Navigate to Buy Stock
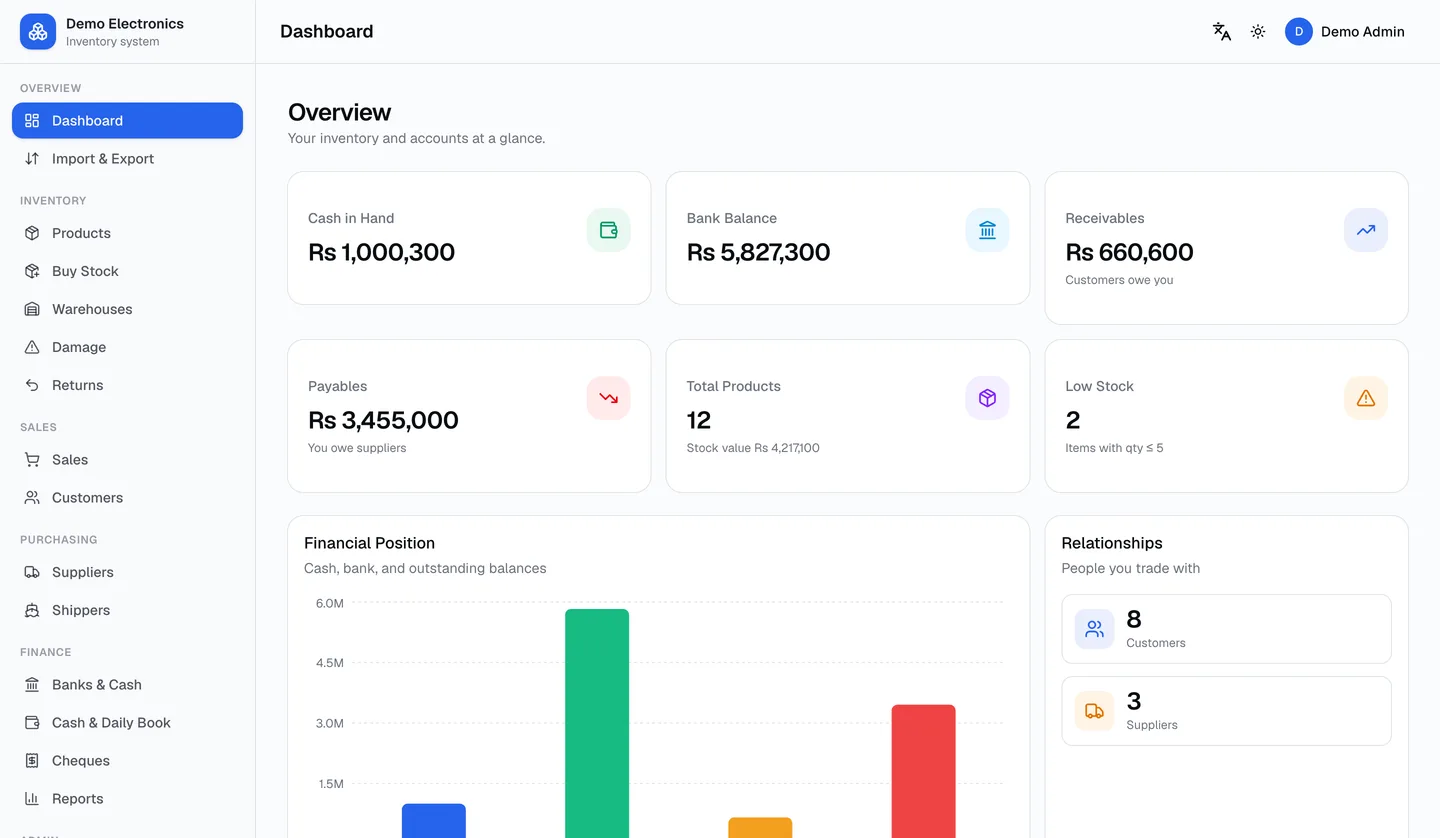 click(x=127, y=271)
